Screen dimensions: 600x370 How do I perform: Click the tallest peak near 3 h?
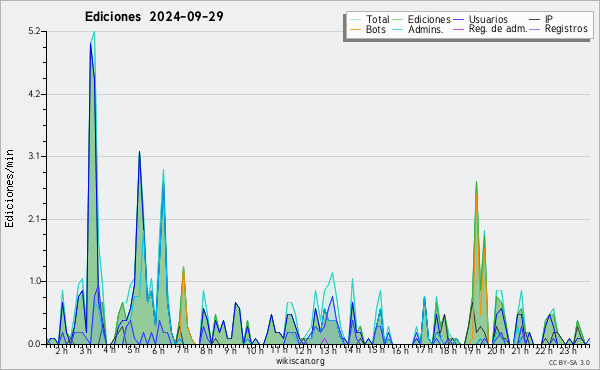pyautogui.click(x=94, y=33)
